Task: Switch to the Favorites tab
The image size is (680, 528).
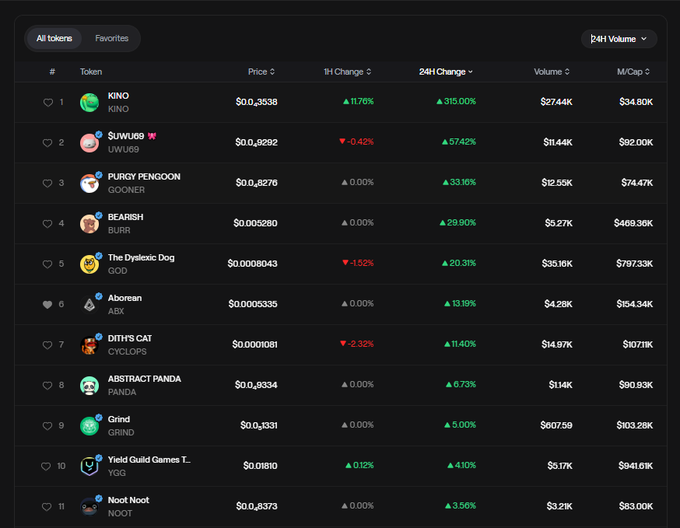Action: click(111, 38)
